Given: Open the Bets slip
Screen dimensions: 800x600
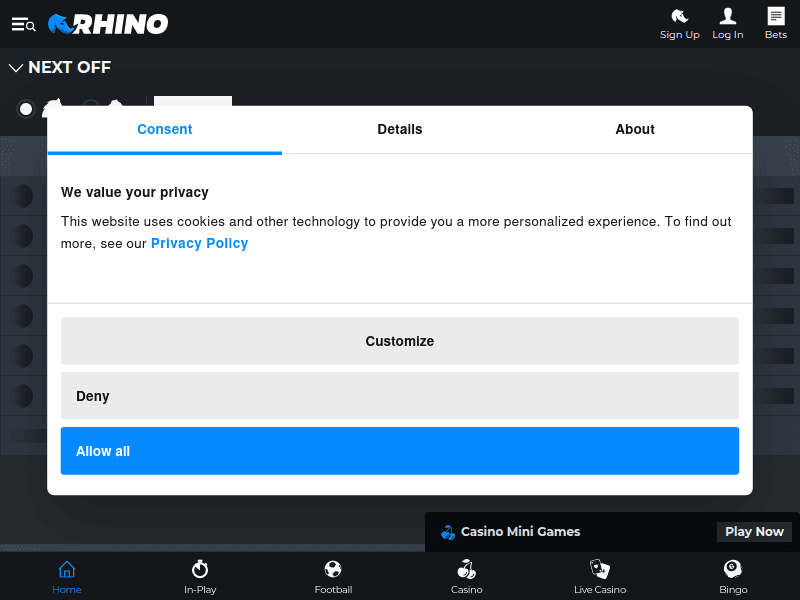Looking at the screenshot, I should click(776, 24).
